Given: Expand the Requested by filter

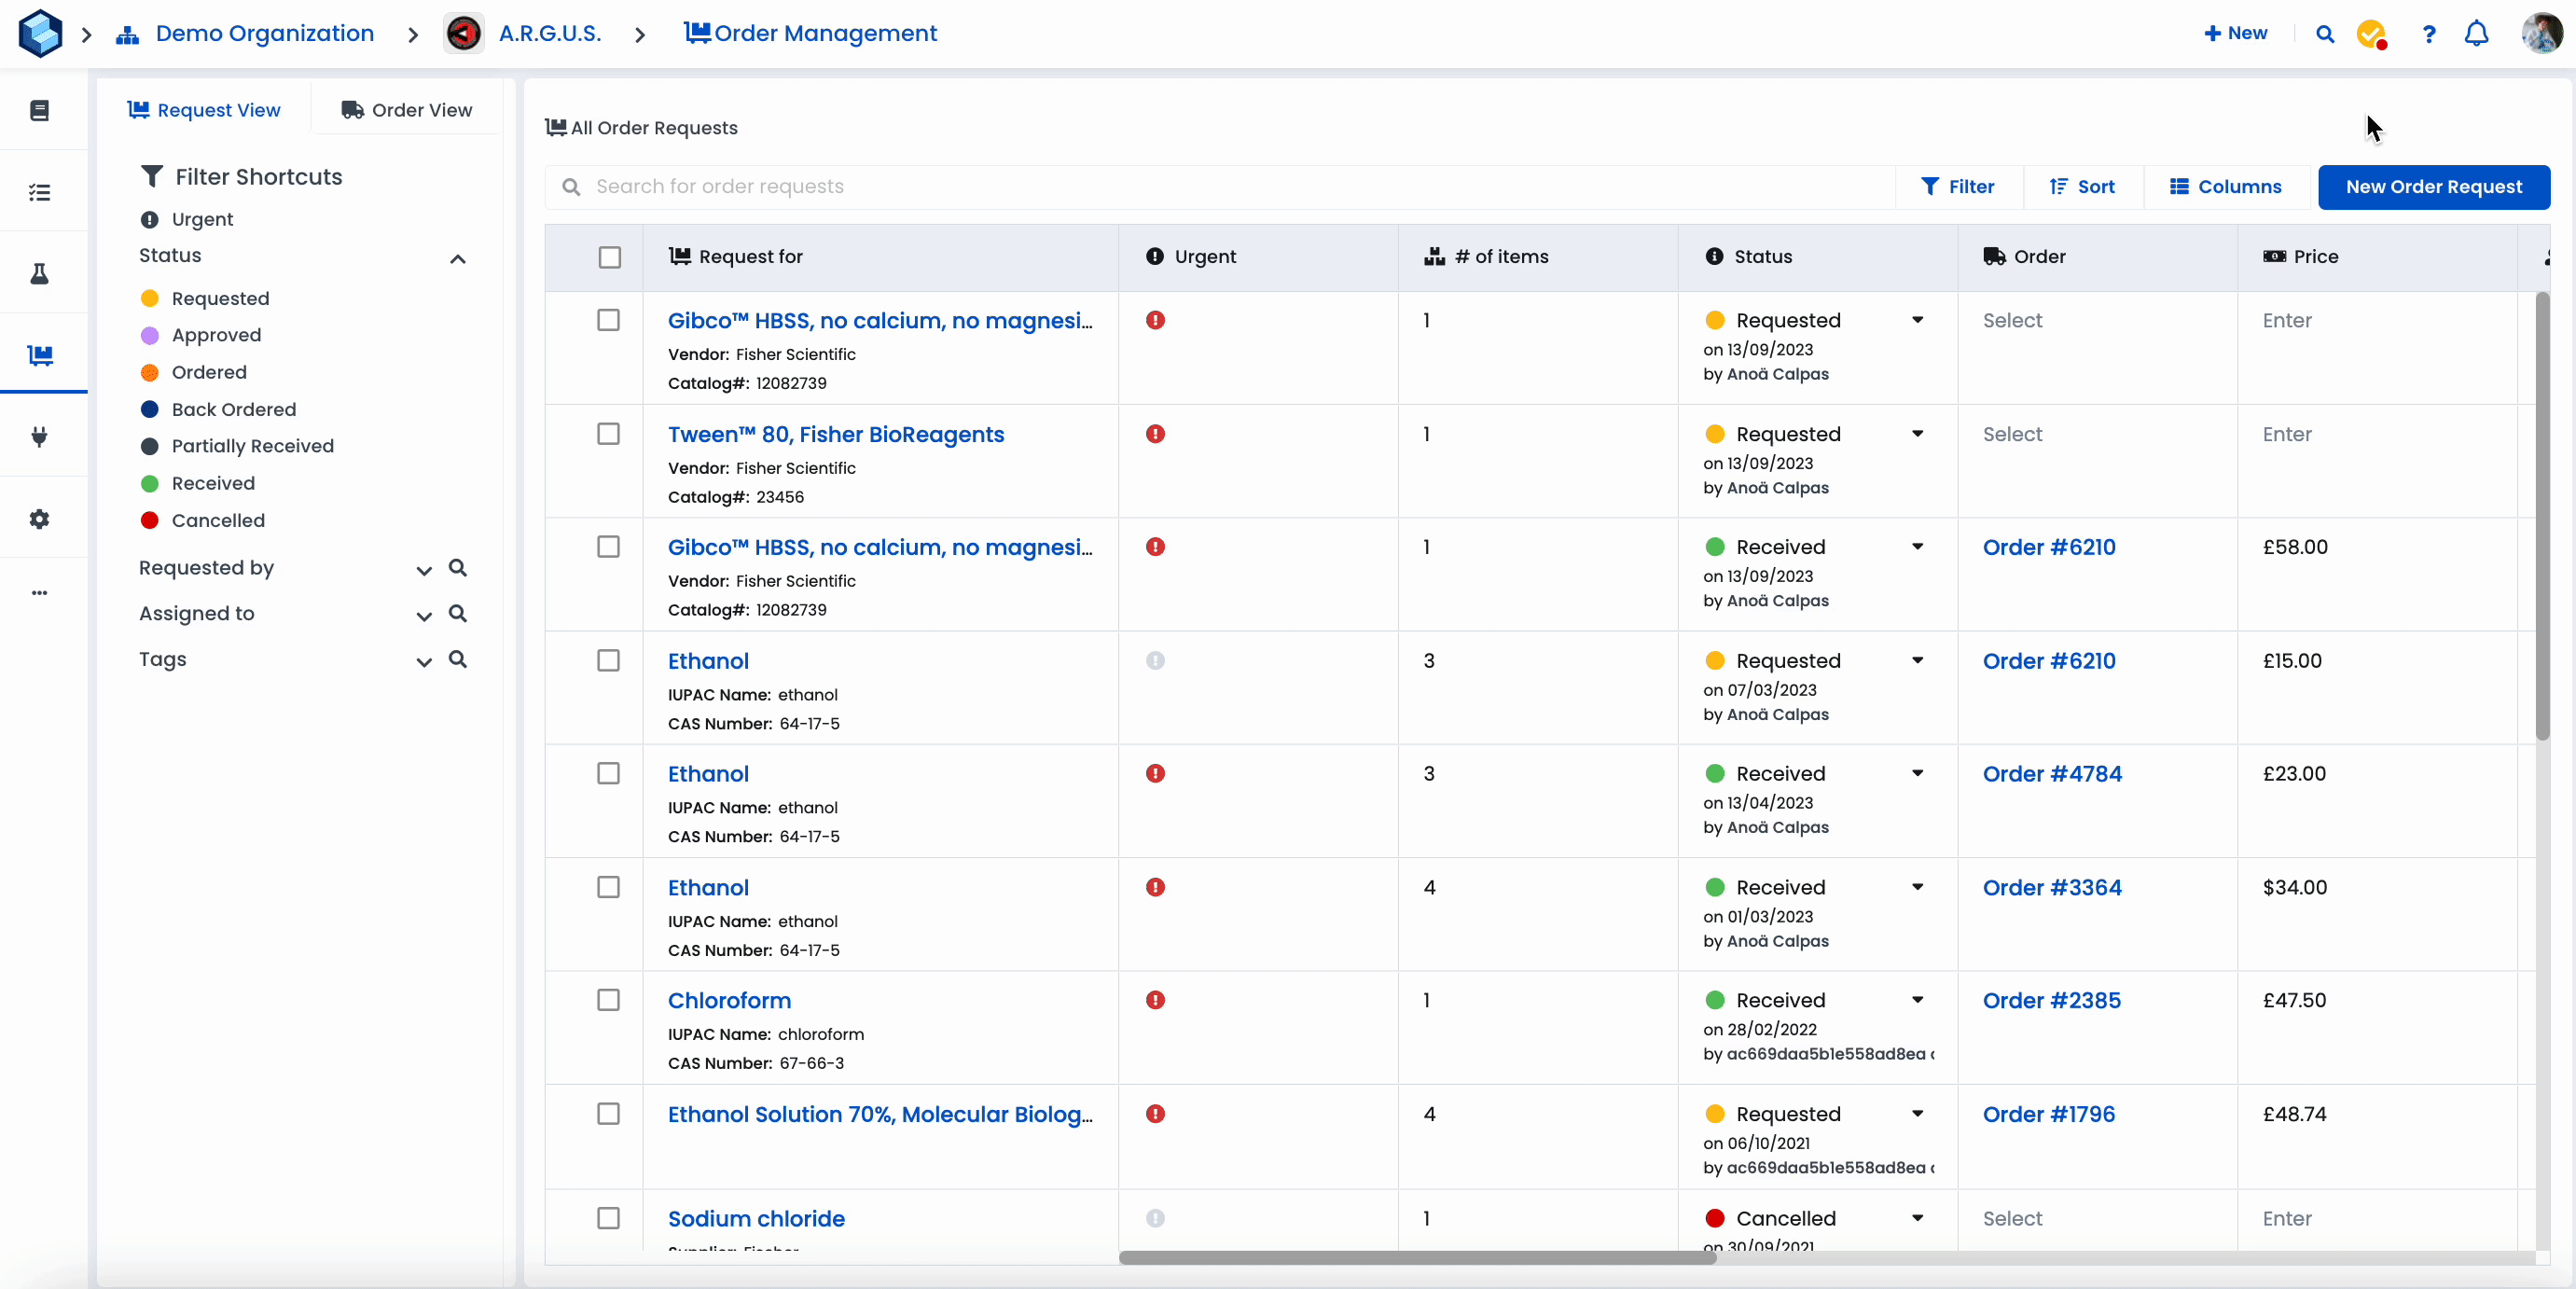Looking at the screenshot, I should pyautogui.click(x=424, y=570).
